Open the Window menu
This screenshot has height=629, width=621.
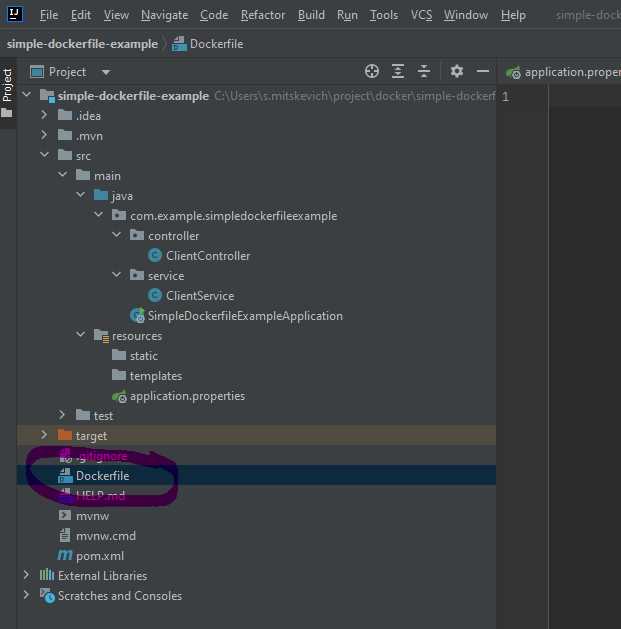tap(466, 15)
